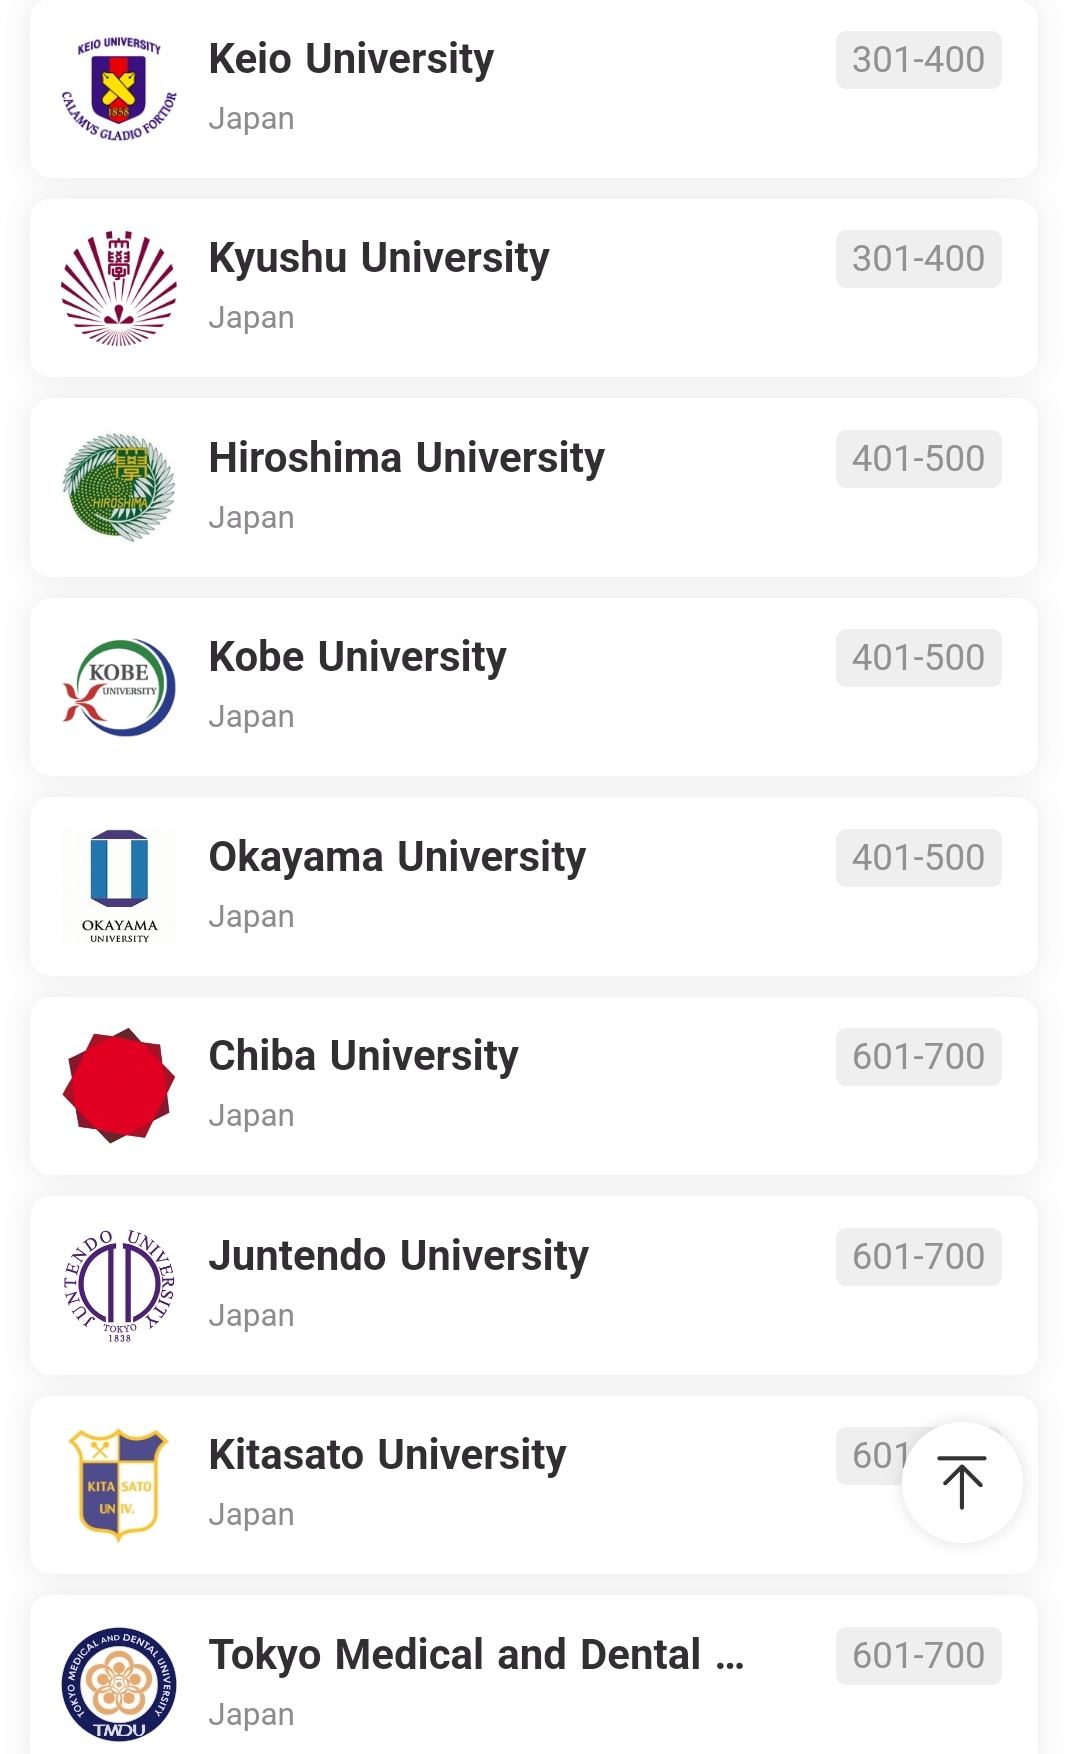The image size is (1067, 1754).
Task: Click the Keio University crest logo
Action: coord(119,89)
